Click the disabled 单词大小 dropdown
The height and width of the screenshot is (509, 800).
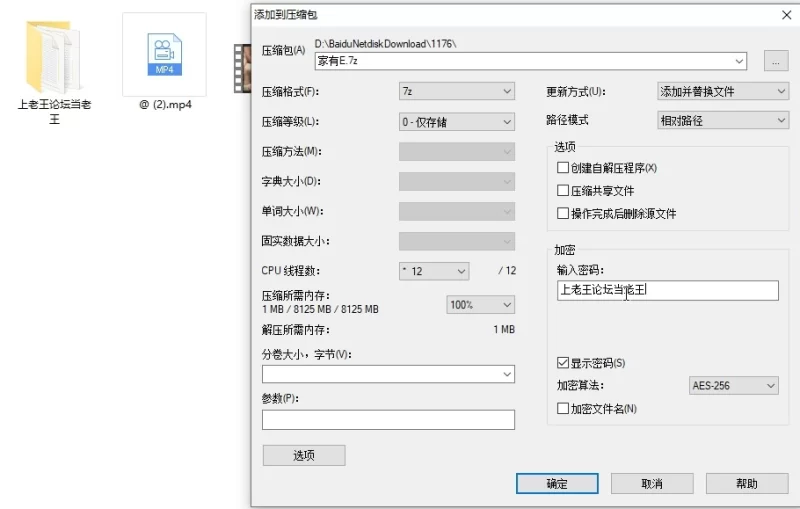[x=457, y=212]
